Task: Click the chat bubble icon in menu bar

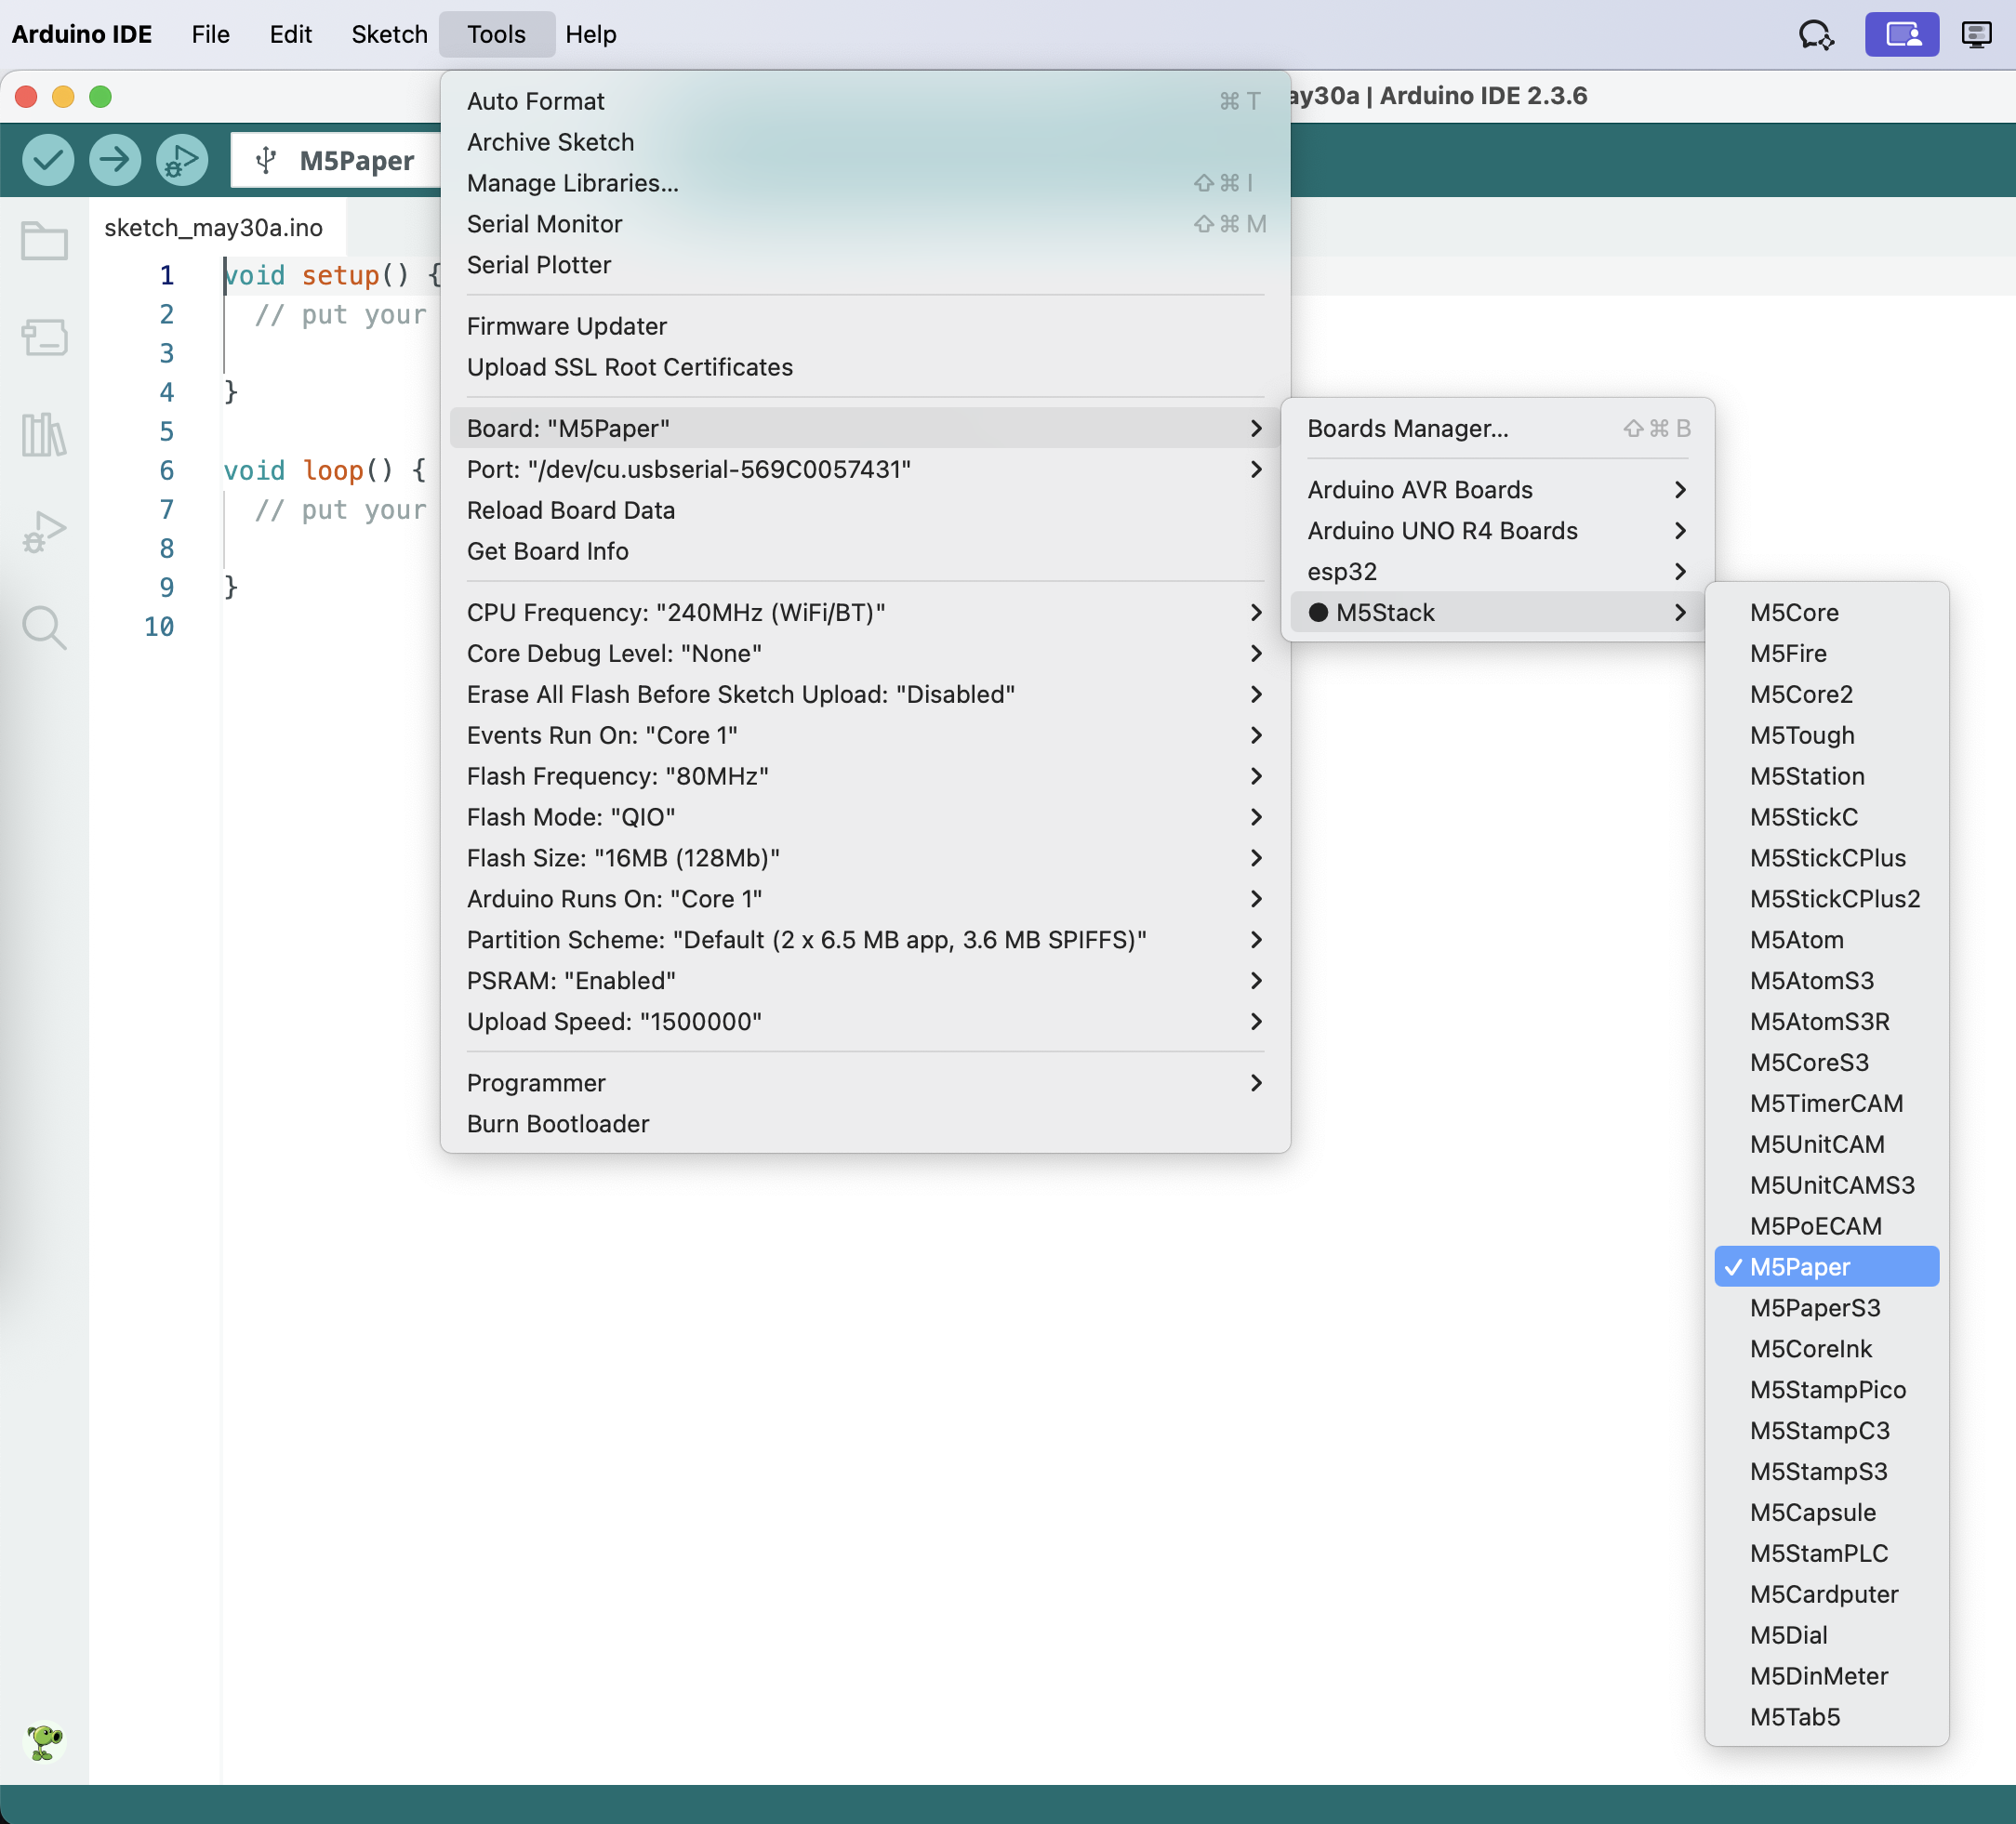Action: [1816, 35]
